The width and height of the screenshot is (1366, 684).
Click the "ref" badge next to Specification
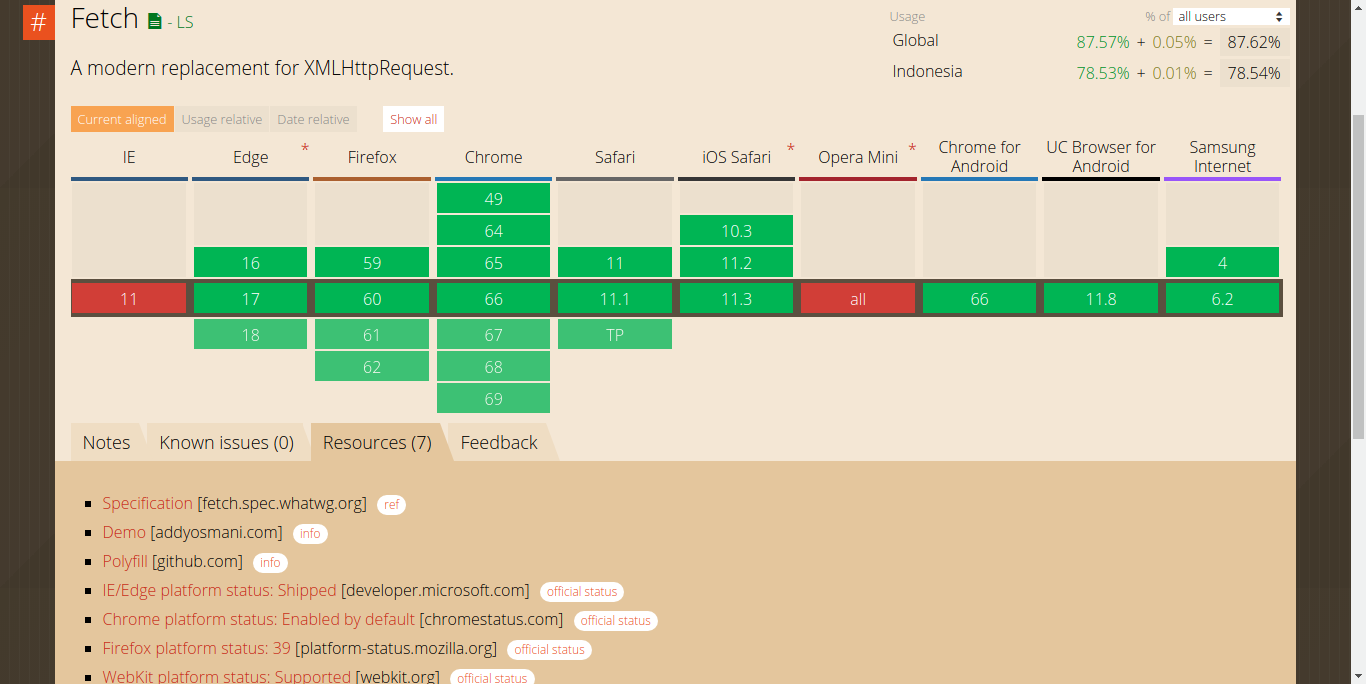click(x=391, y=504)
